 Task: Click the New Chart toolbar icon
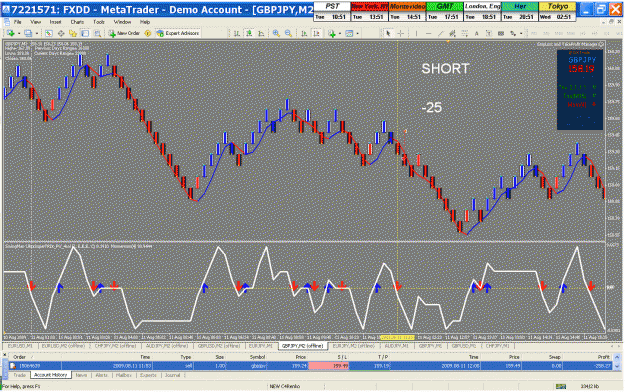(x=10, y=33)
